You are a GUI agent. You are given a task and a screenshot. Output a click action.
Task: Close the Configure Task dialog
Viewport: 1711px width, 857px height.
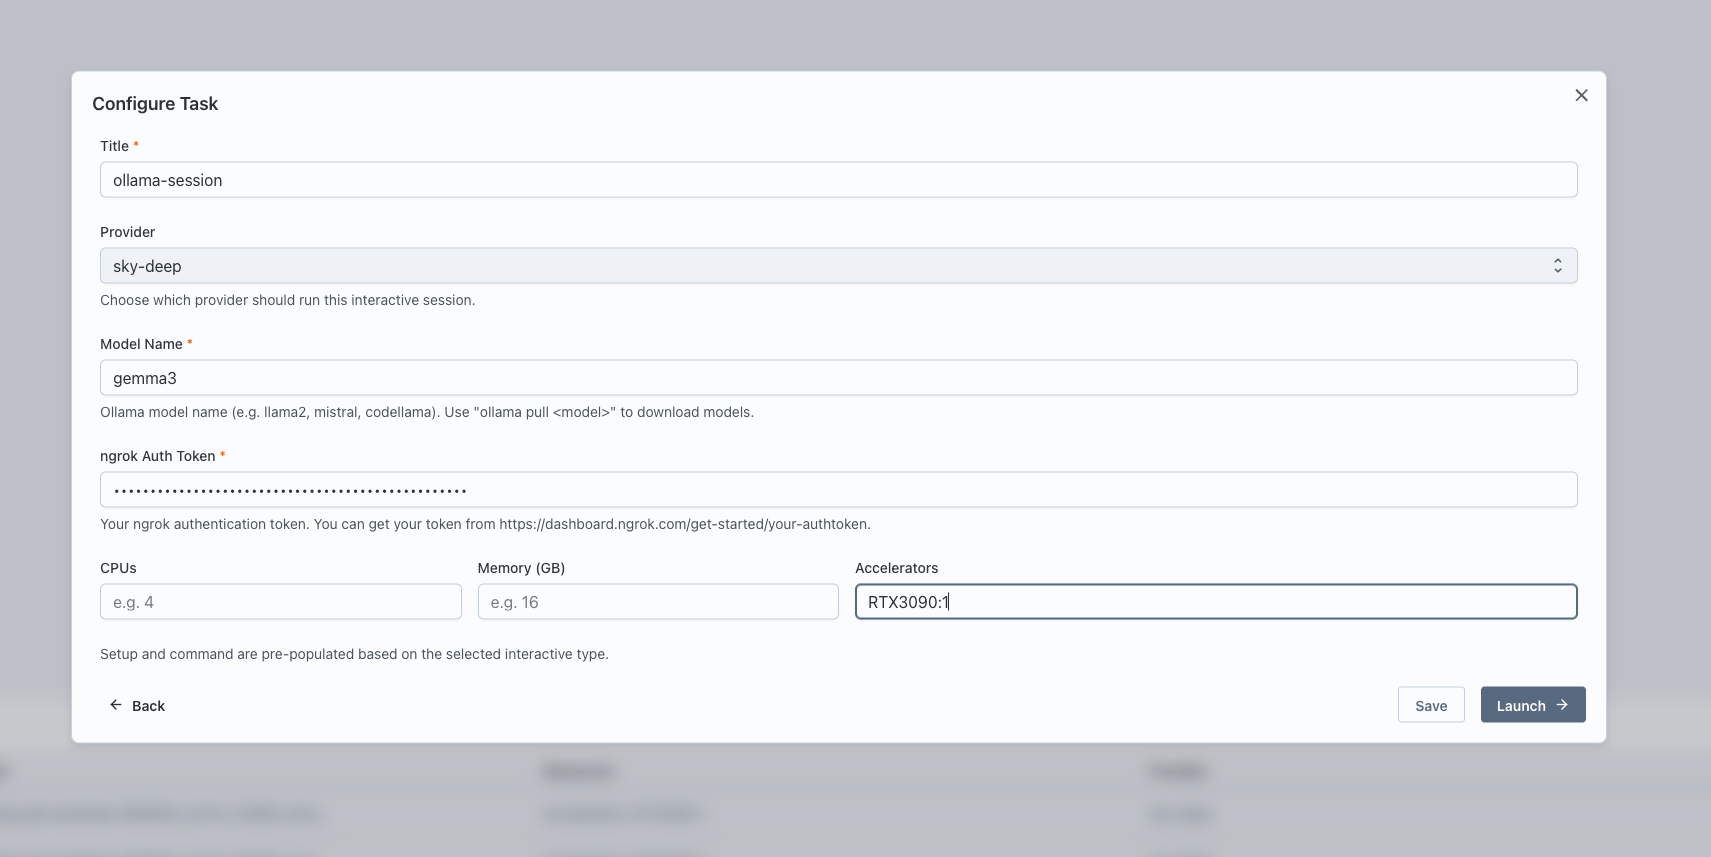pos(1581,95)
